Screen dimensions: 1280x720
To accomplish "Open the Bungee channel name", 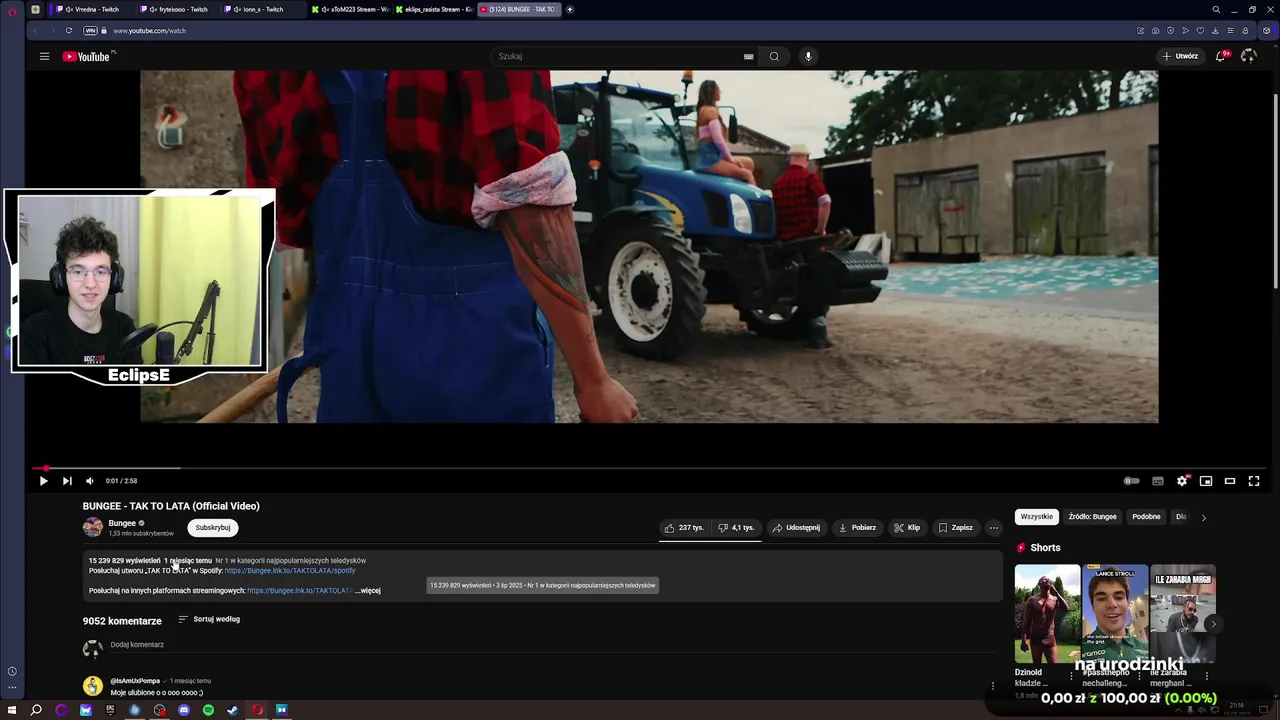I will (x=122, y=523).
